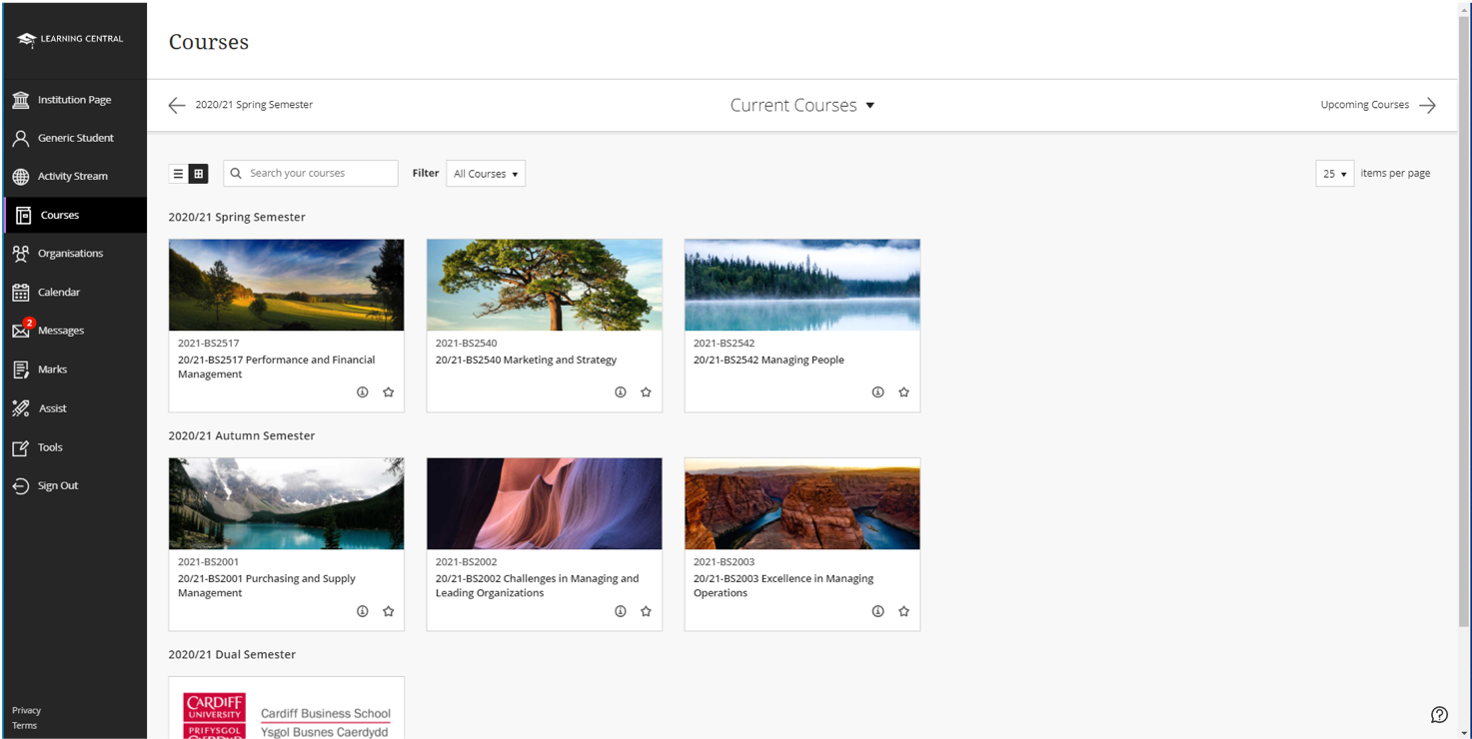This screenshot has width=1472, height=739.
Task: Favourite the Managing People course card
Action: click(903, 392)
